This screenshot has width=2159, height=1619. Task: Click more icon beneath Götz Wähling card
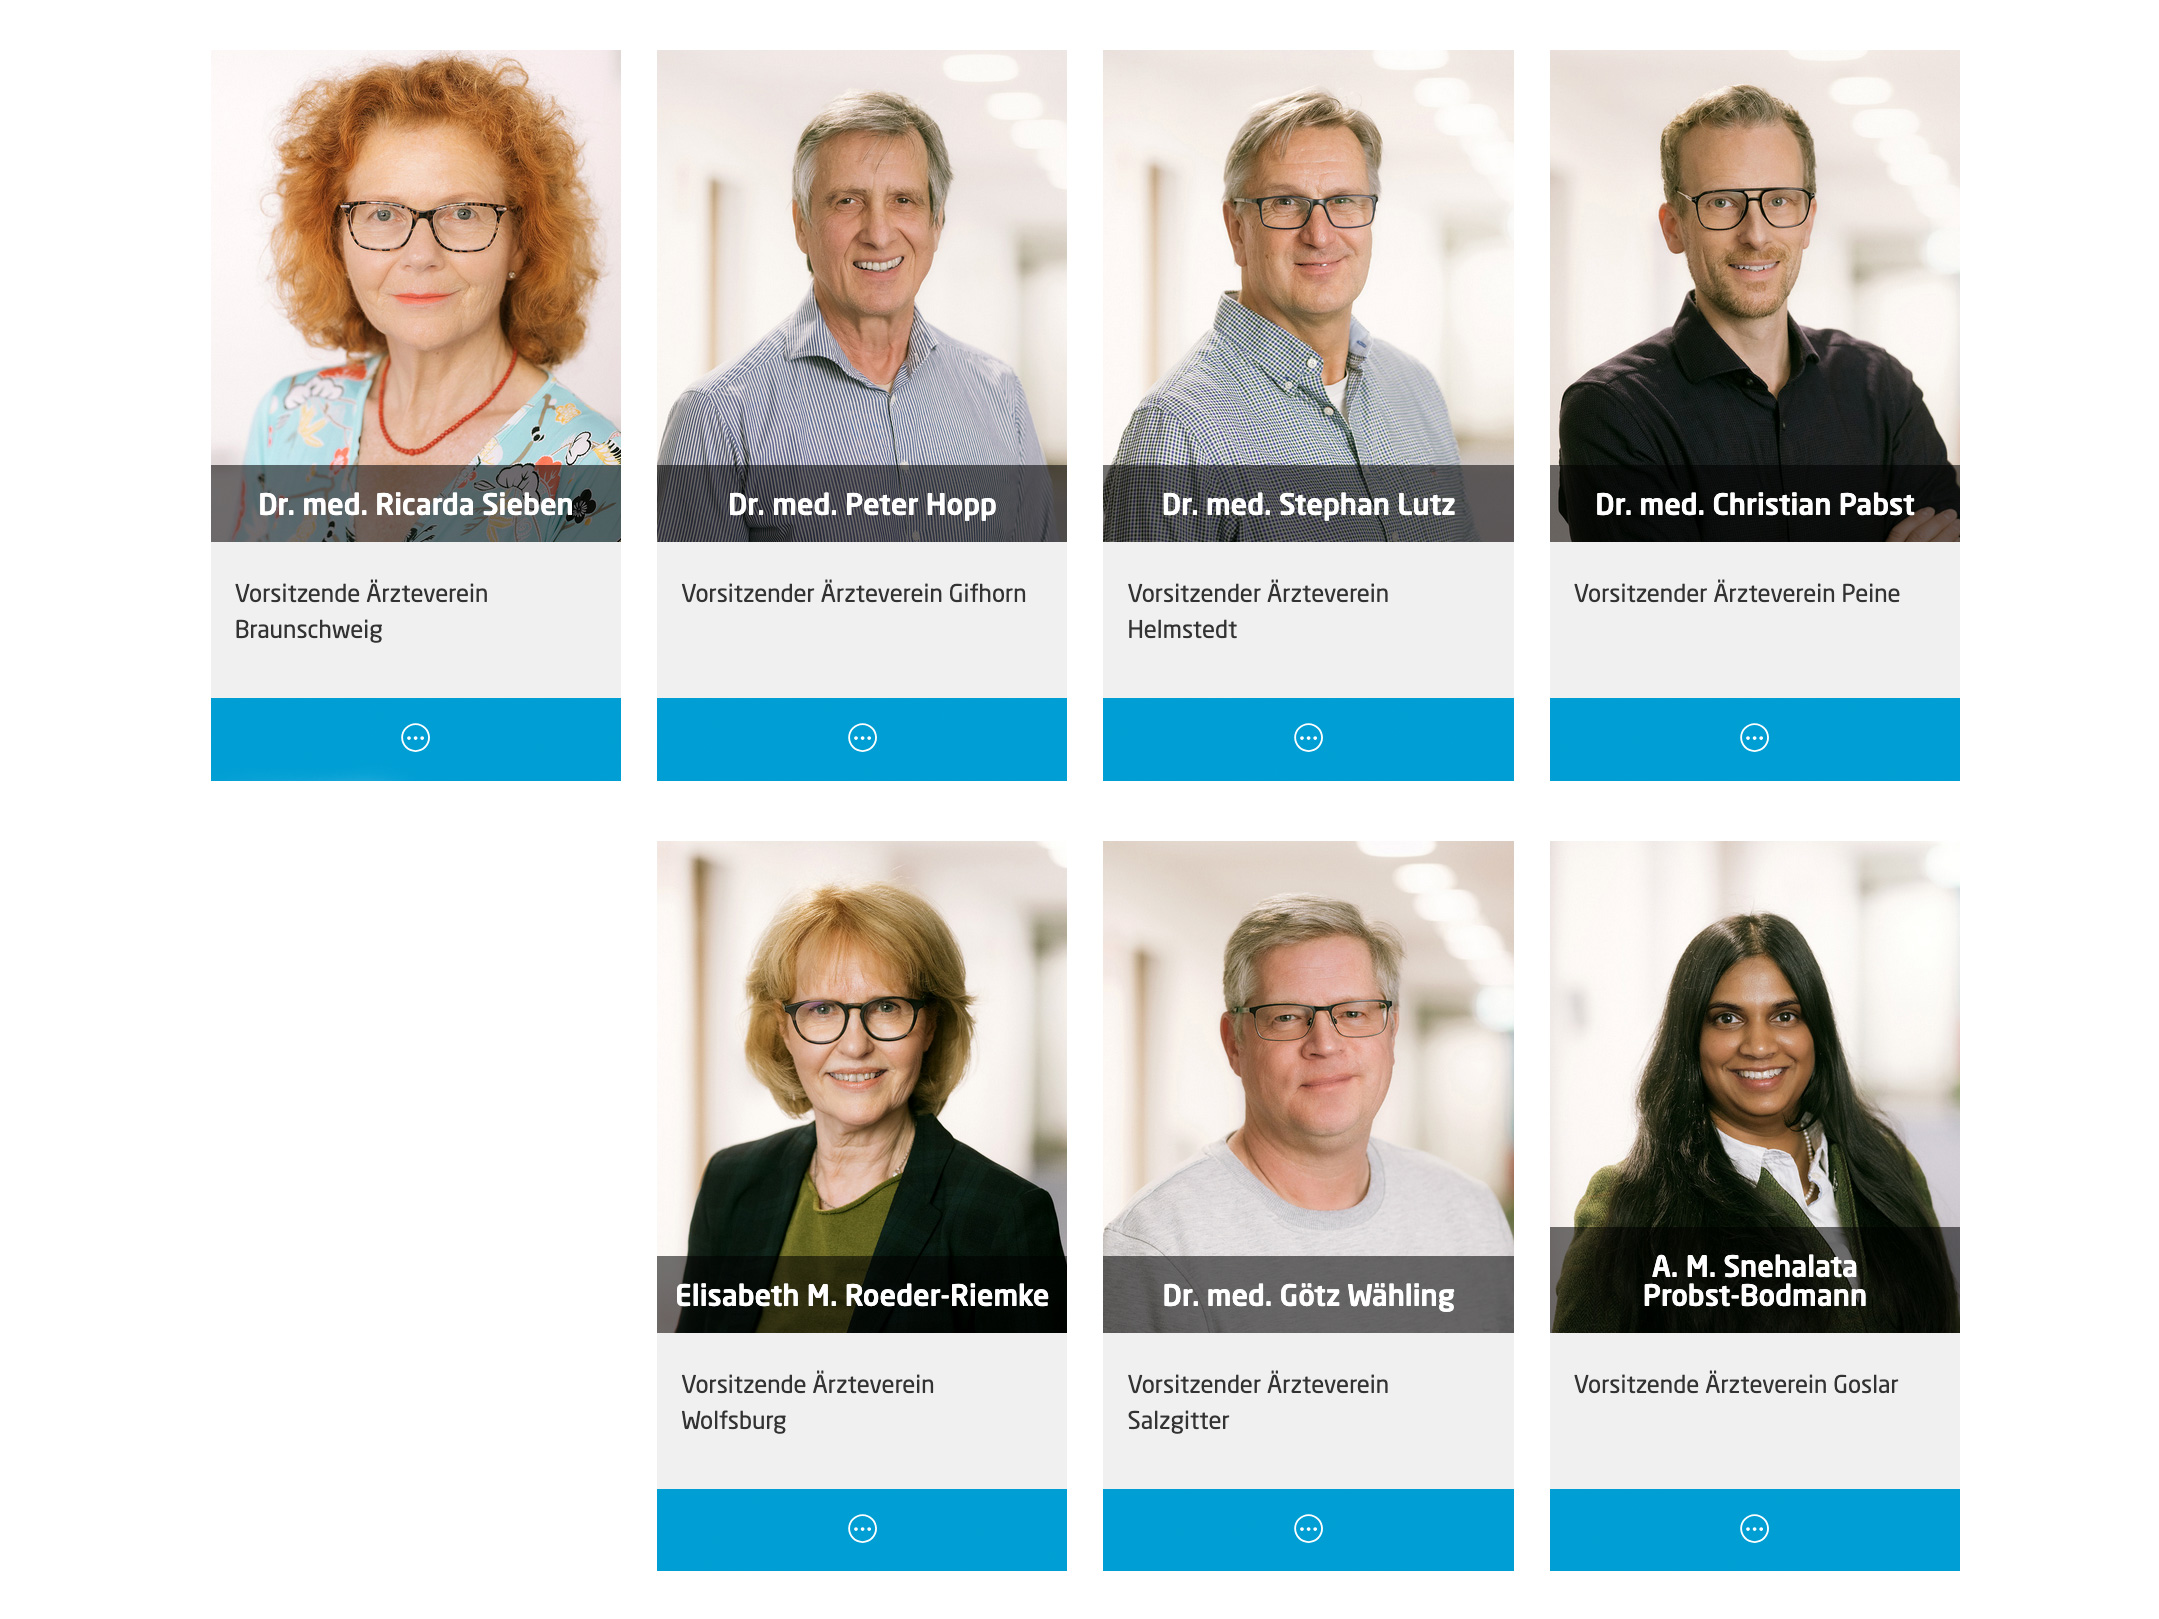click(x=1308, y=1529)
